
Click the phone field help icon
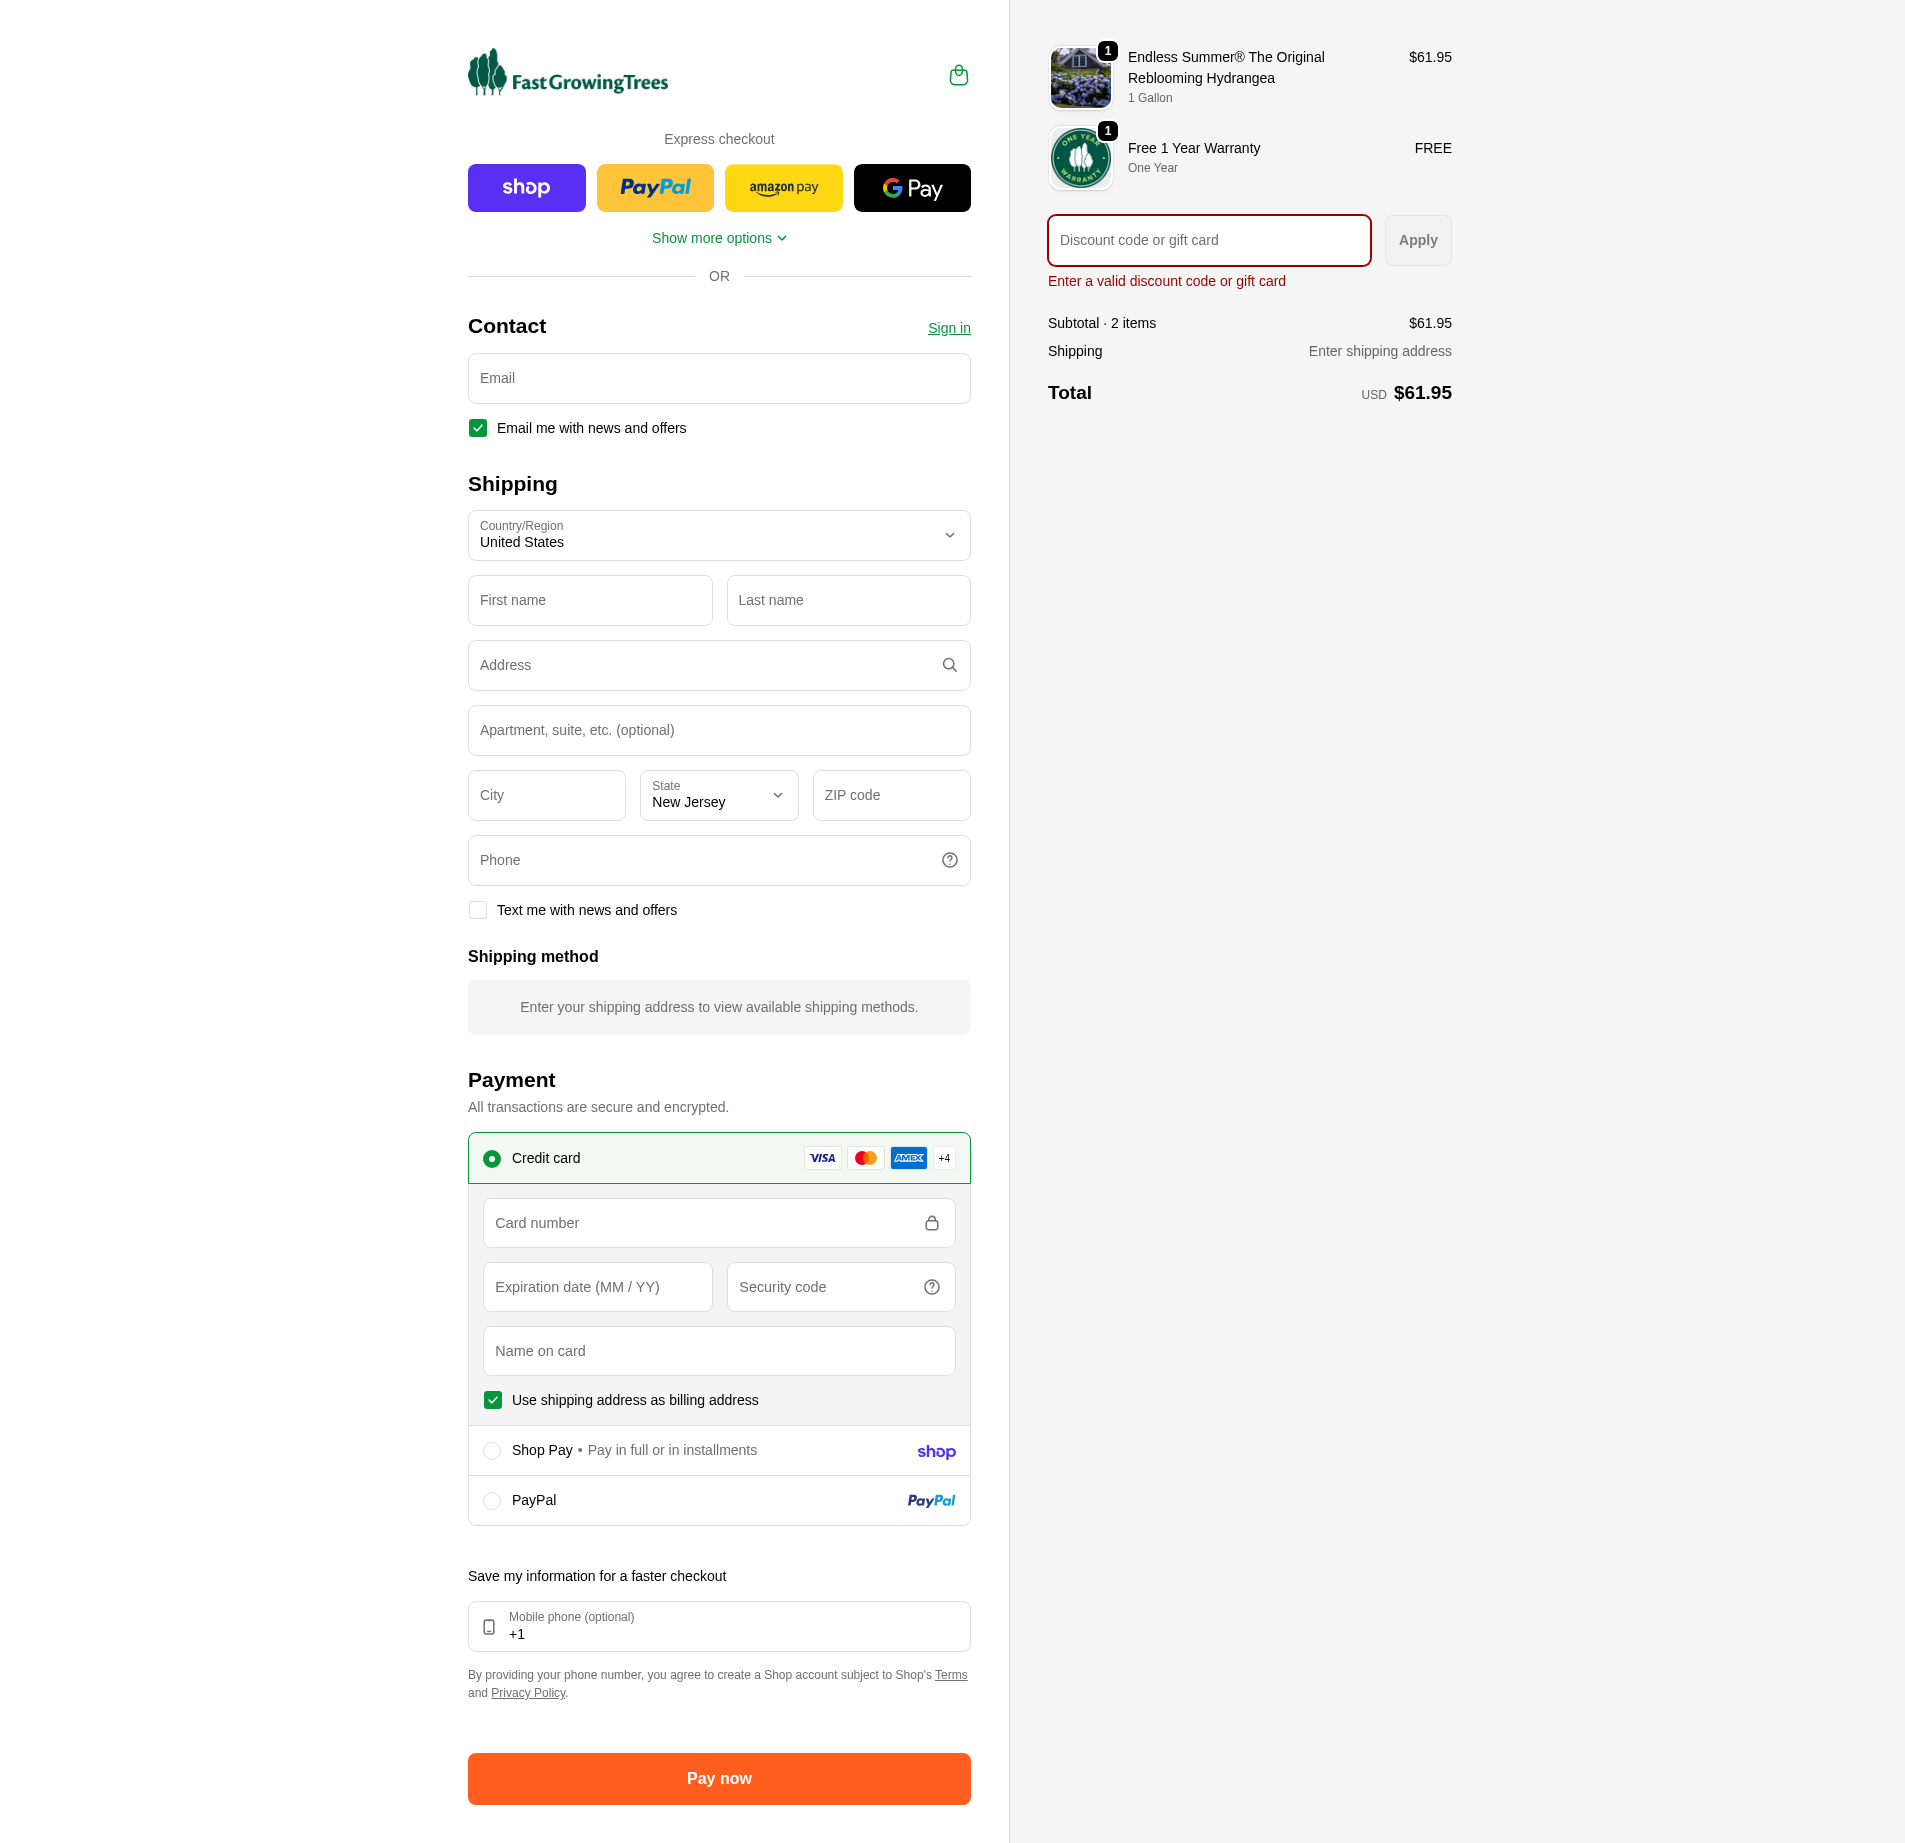tap(949, 860)
